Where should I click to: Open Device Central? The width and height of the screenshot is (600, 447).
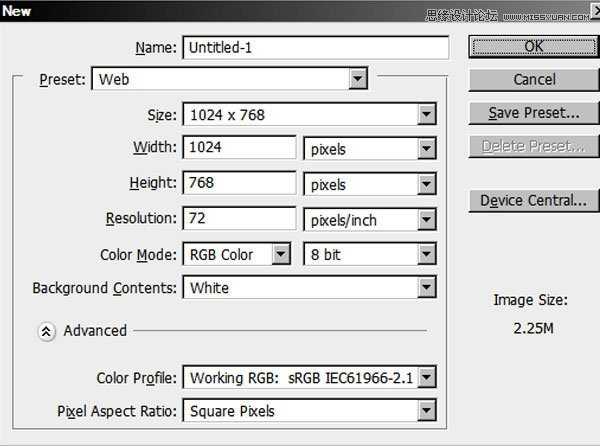(x=534, y=201)
